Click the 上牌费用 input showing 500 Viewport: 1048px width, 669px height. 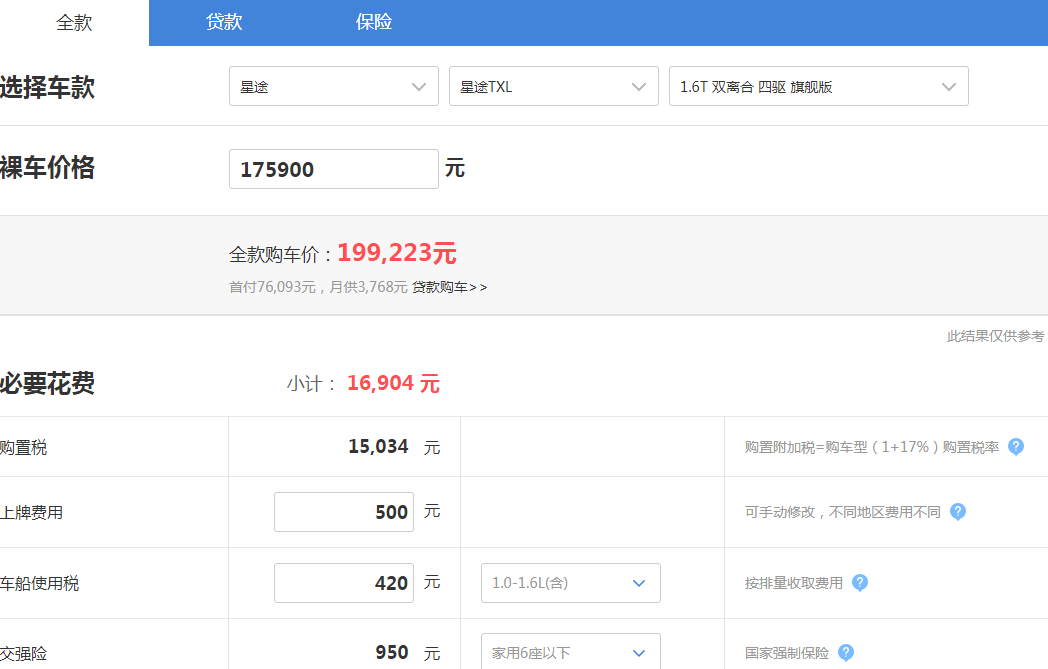(344, 512)
